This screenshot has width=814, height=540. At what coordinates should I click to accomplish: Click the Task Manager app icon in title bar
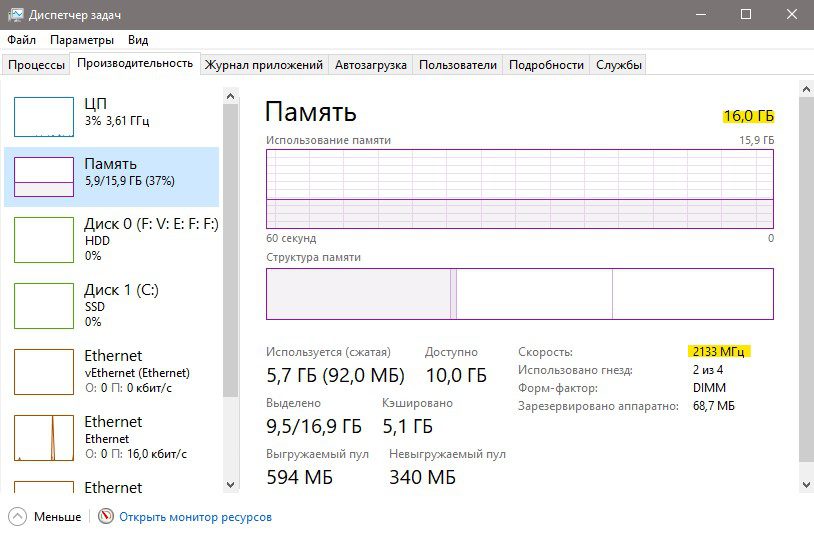[x=16, y=15]
